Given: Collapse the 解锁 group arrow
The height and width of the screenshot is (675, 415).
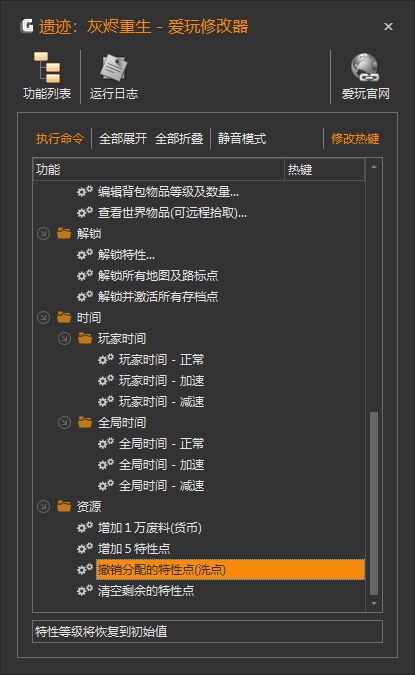Looking at the screenshot, I should pyautogui.click(x=43, y=233).
